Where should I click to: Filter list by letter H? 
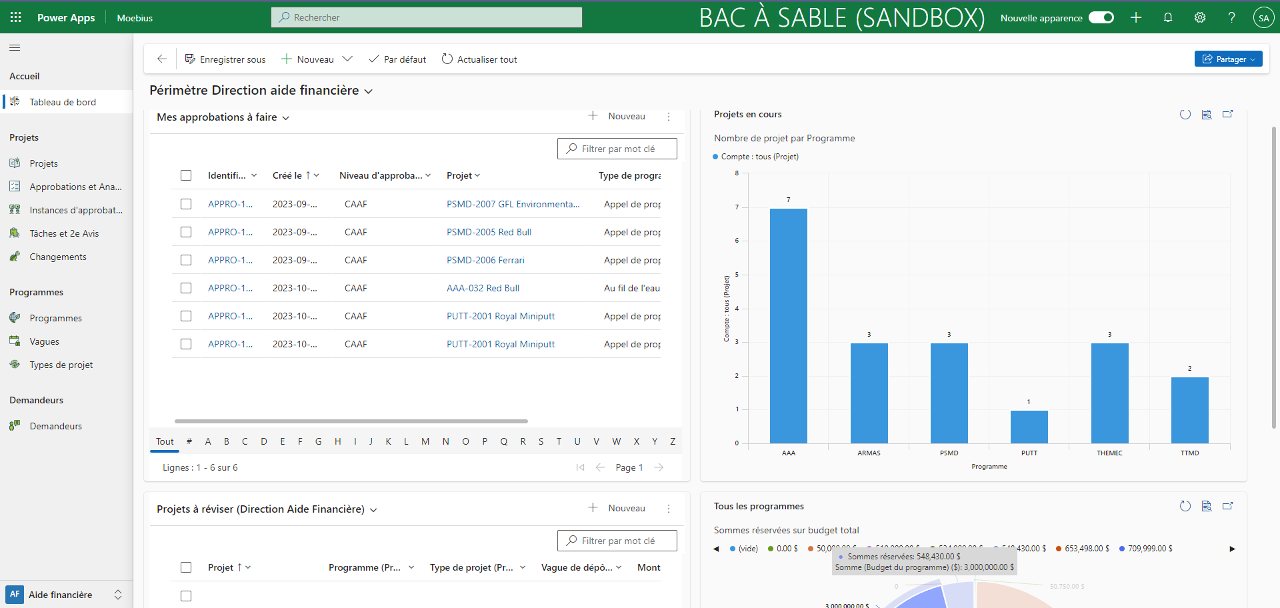[x=338, y=441]
